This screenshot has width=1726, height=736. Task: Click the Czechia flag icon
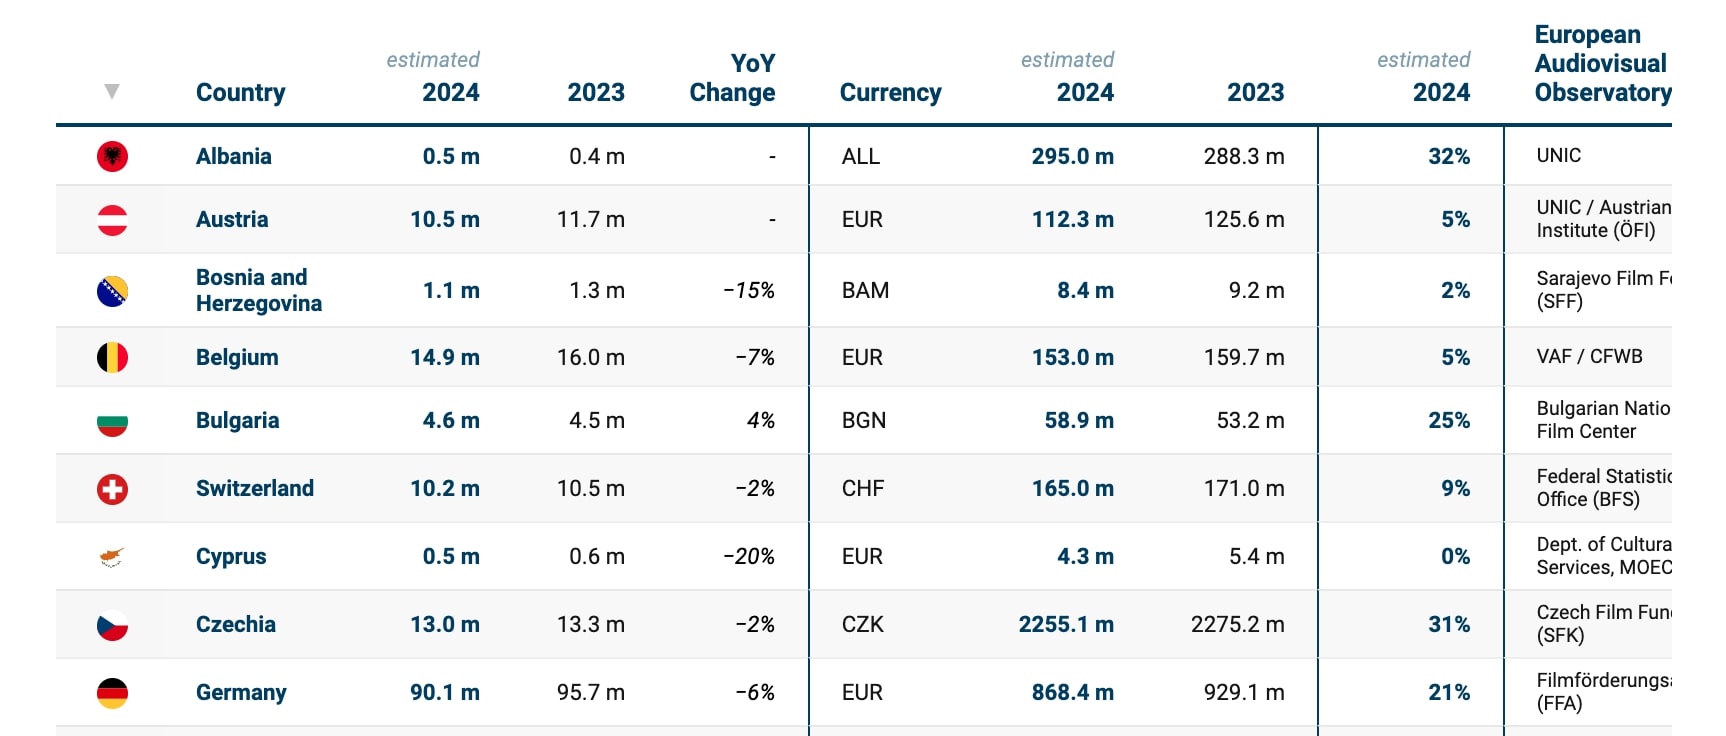pos(112,625)
